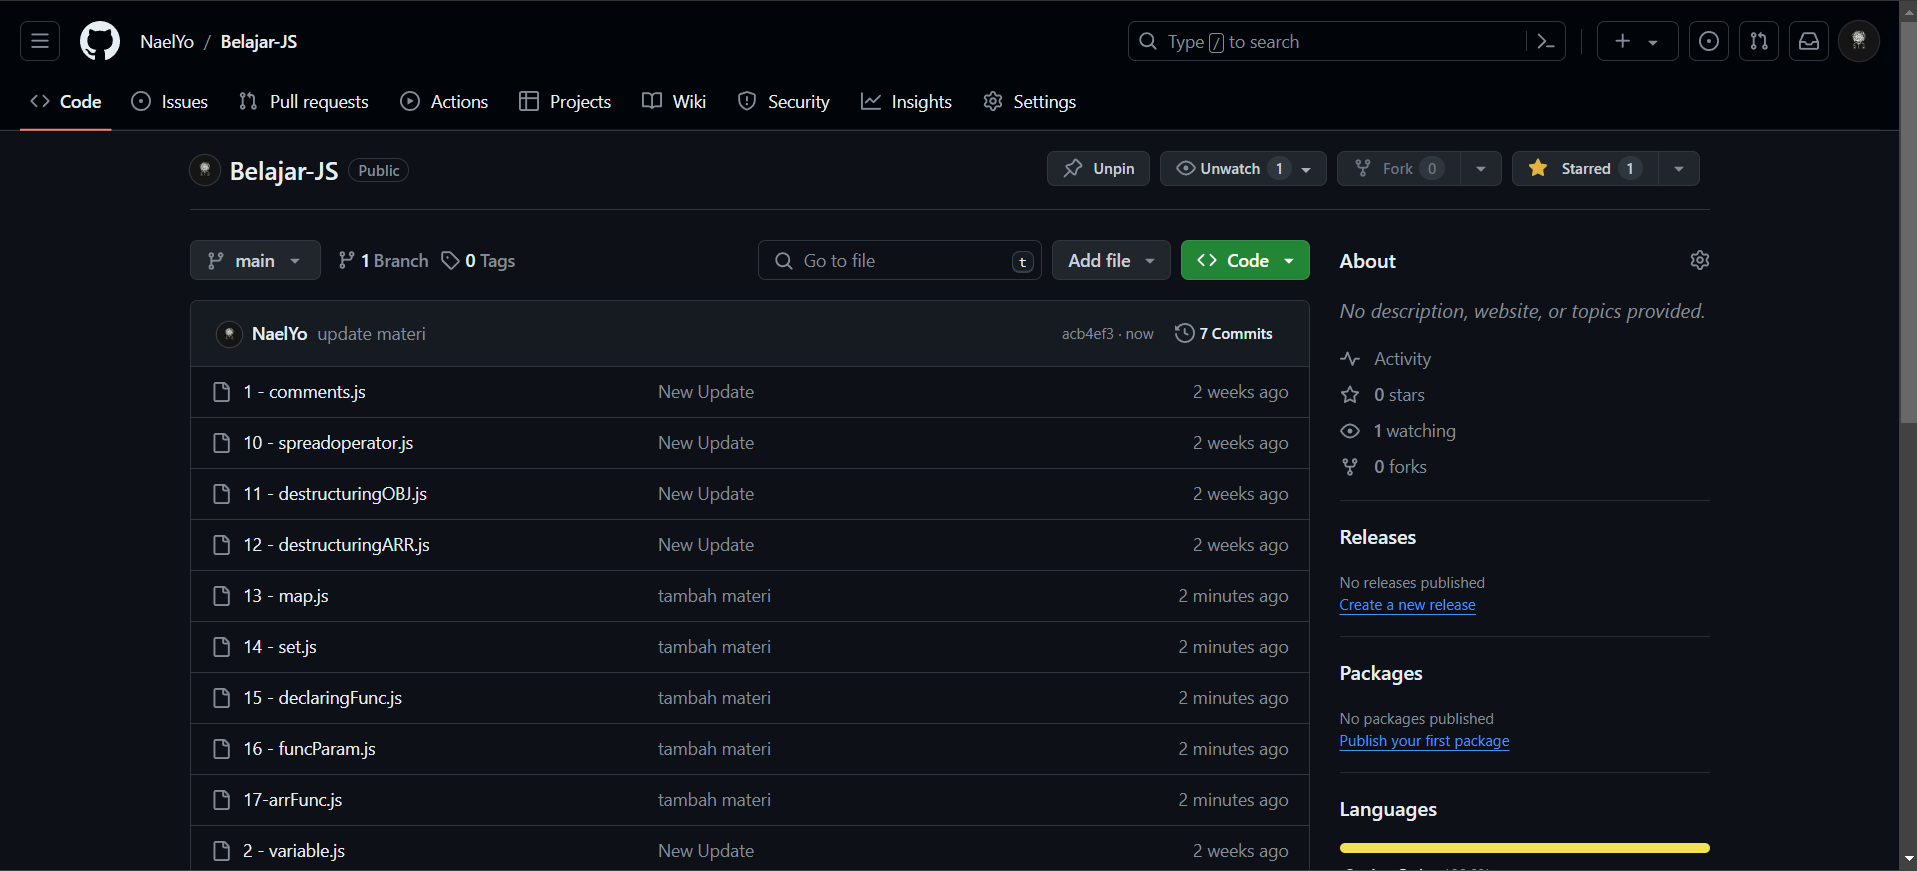Click the user avatar in header
Image resolution: width=1917 pixels, height=871 pixels.
1858,41
